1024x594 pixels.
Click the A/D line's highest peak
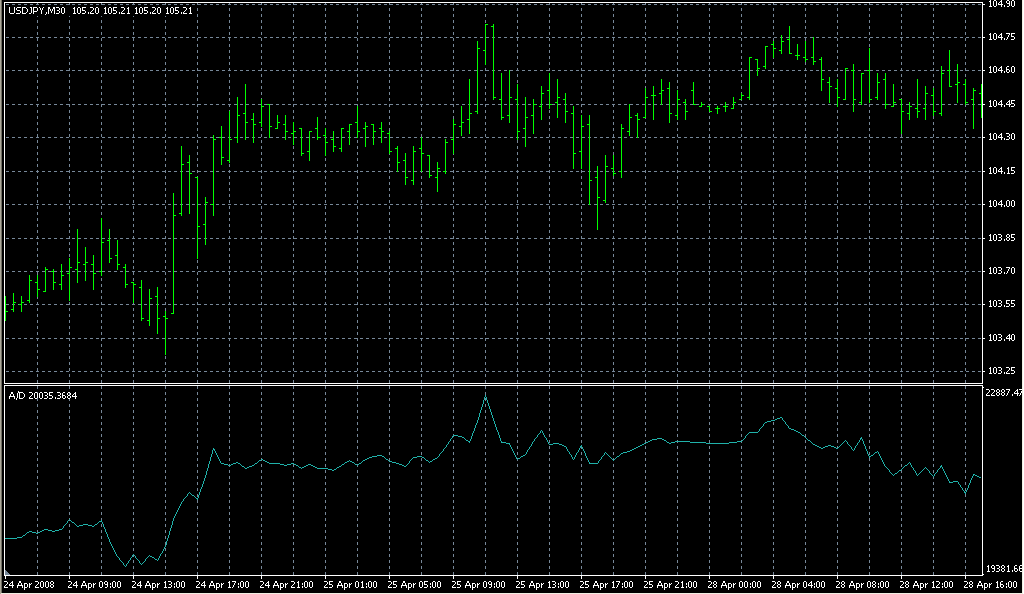(x=485, y=397)
